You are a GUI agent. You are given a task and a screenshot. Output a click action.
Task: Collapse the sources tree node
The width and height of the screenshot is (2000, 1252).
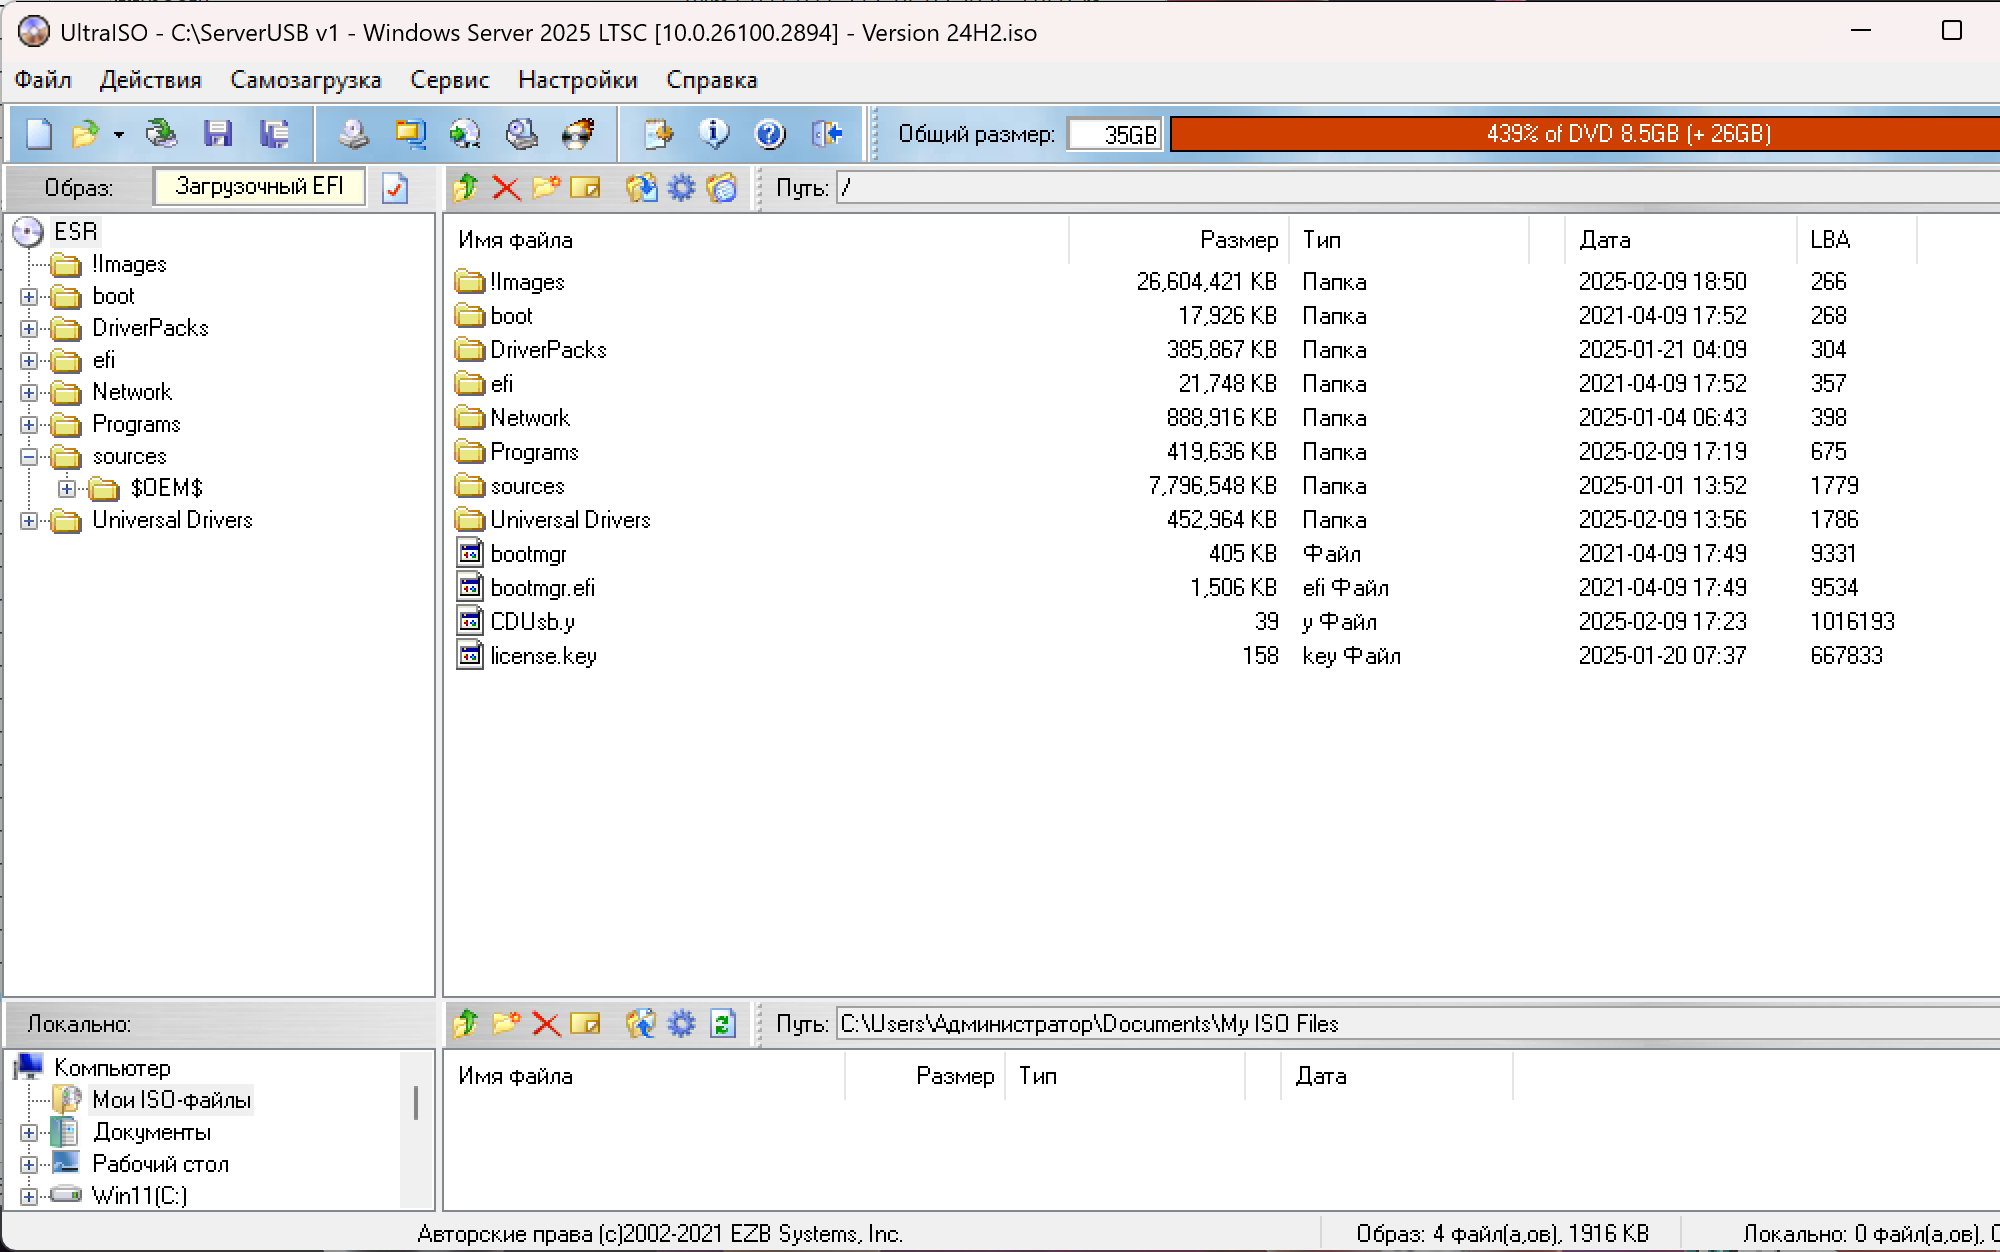[x=29, y=457]
